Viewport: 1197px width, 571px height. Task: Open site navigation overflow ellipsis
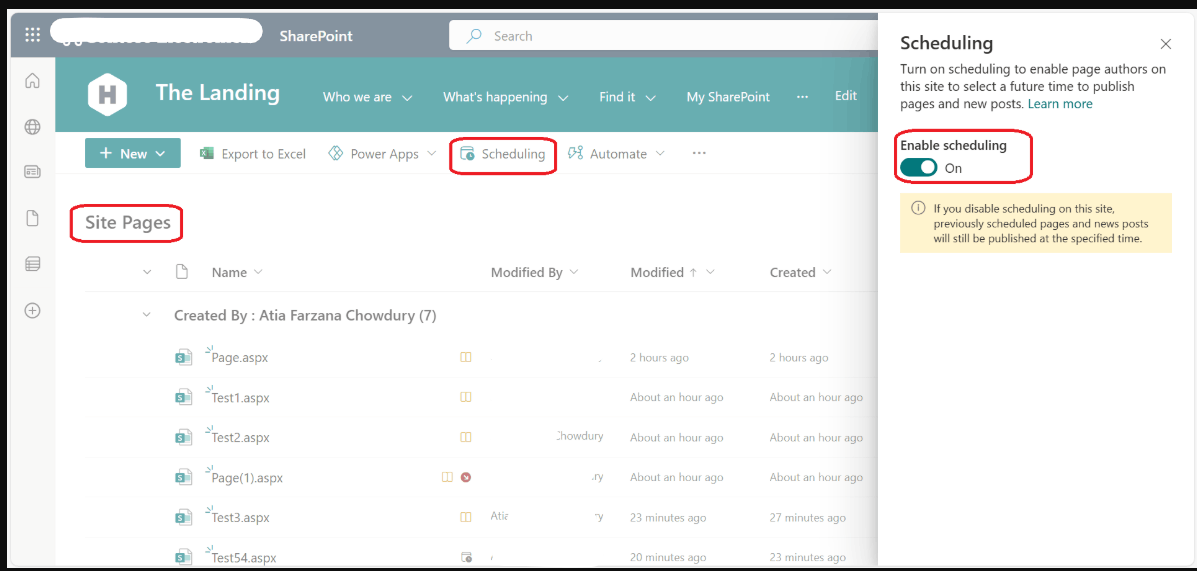802,97
